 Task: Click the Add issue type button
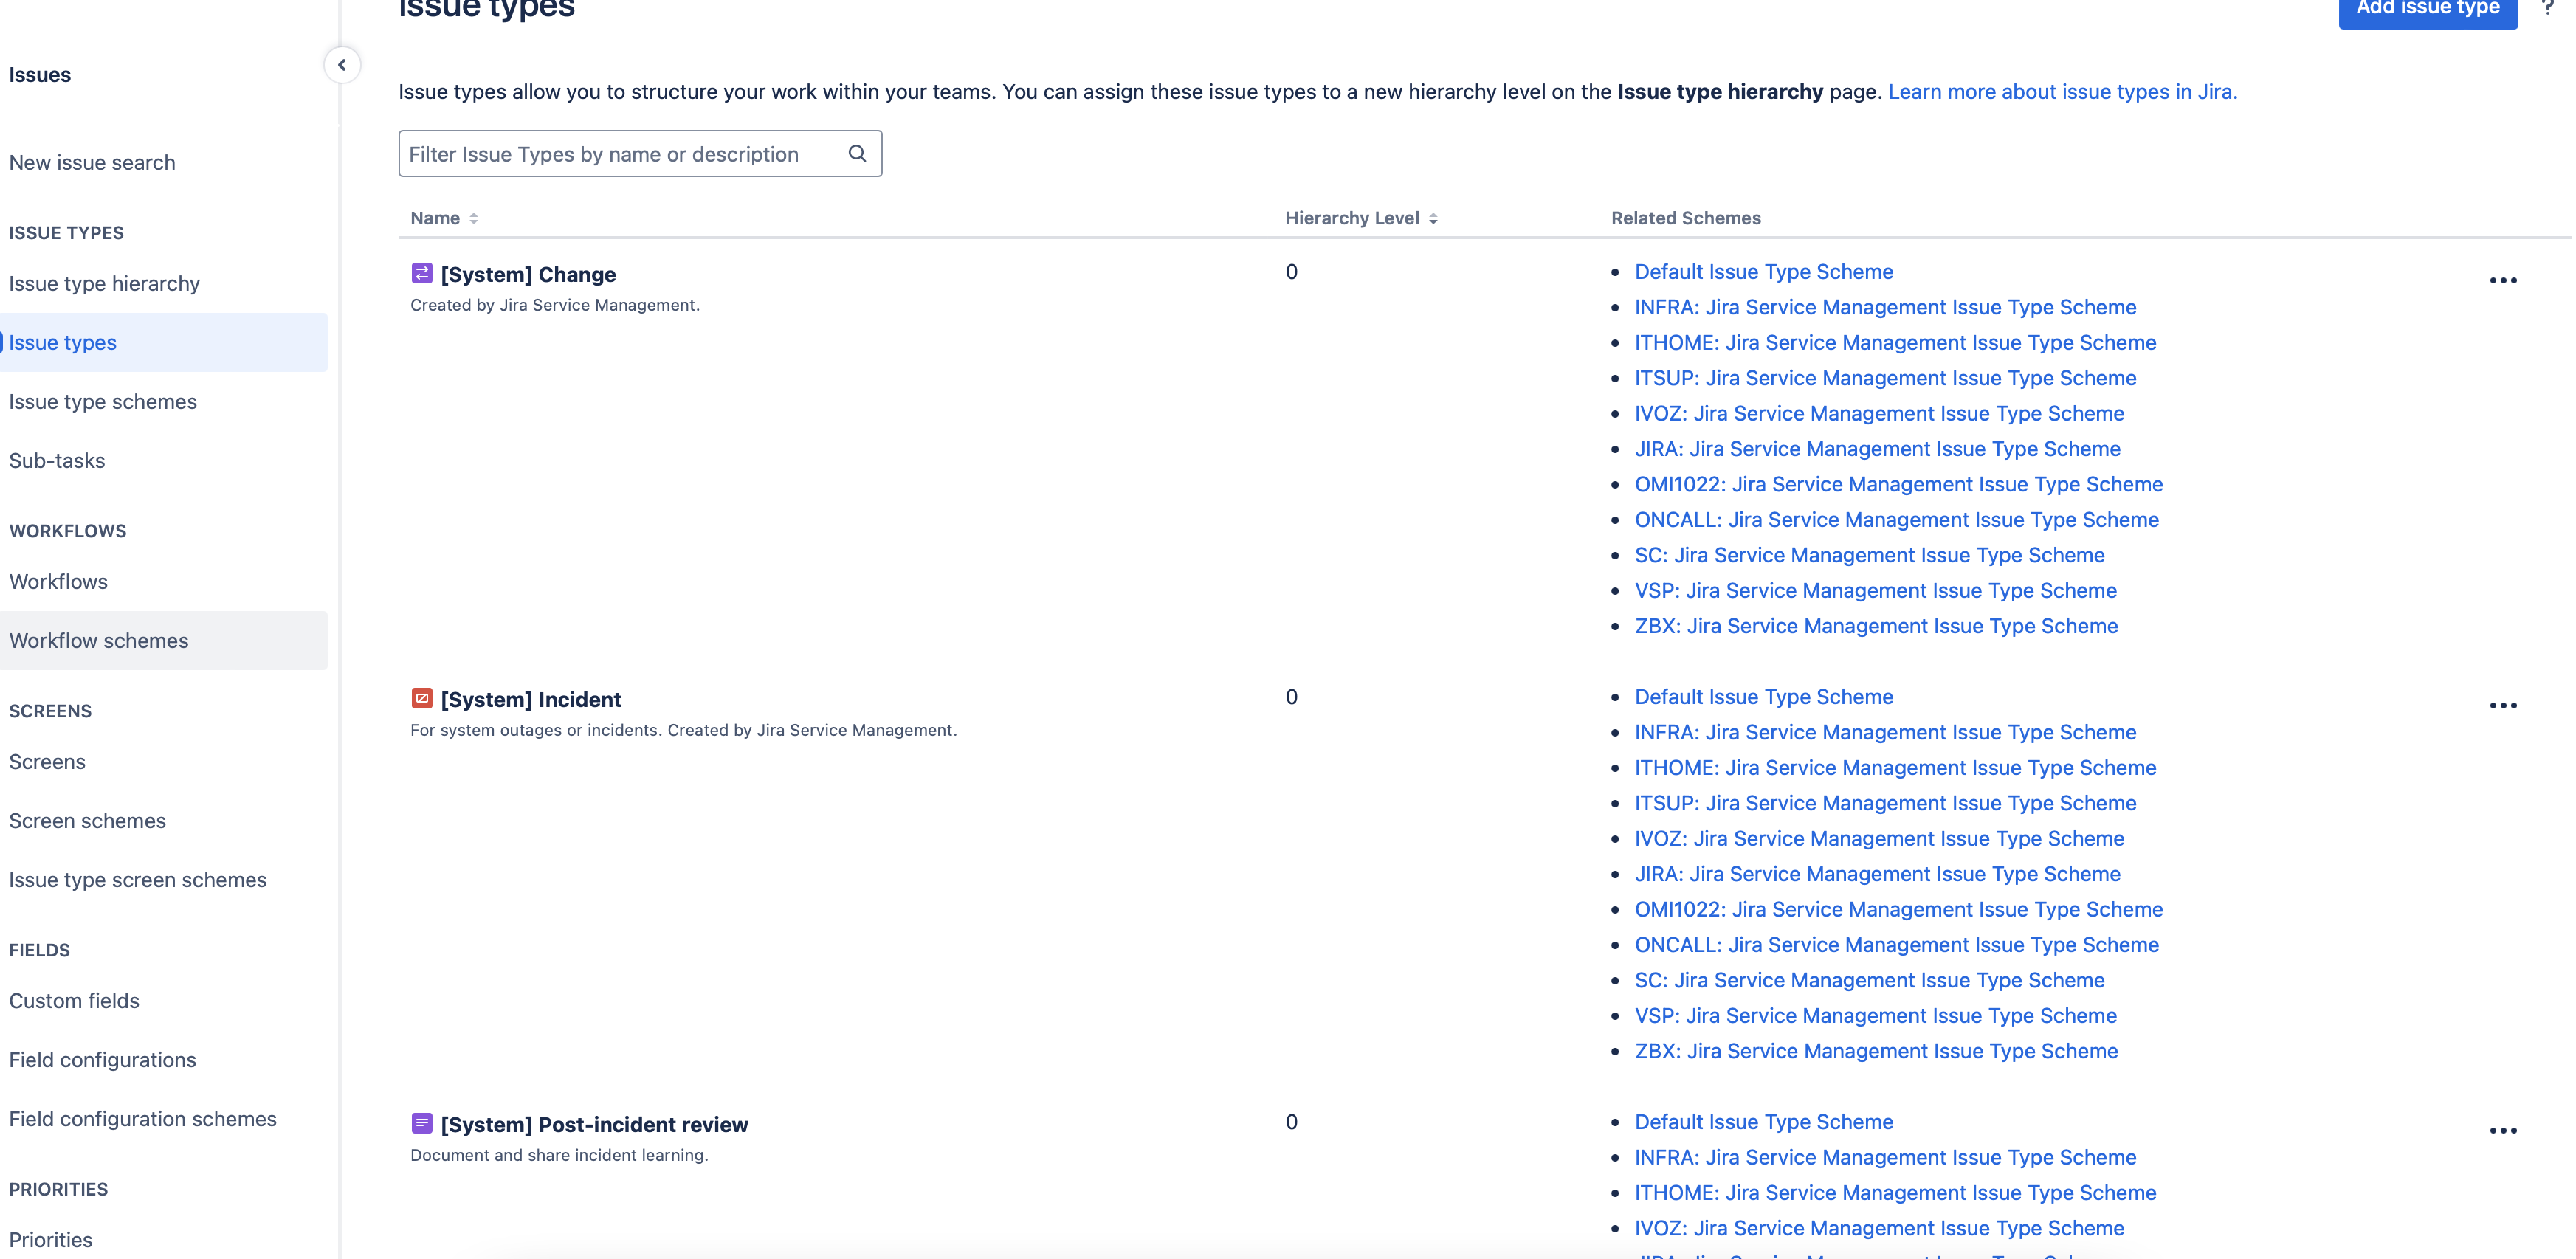2427,10
